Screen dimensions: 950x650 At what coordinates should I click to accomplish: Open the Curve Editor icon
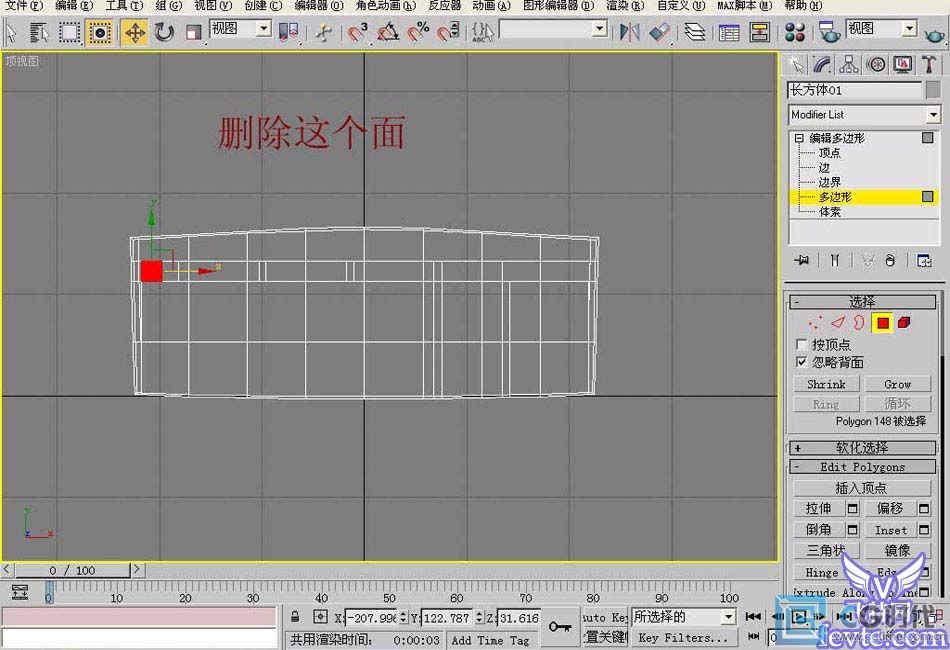point(729,32)
